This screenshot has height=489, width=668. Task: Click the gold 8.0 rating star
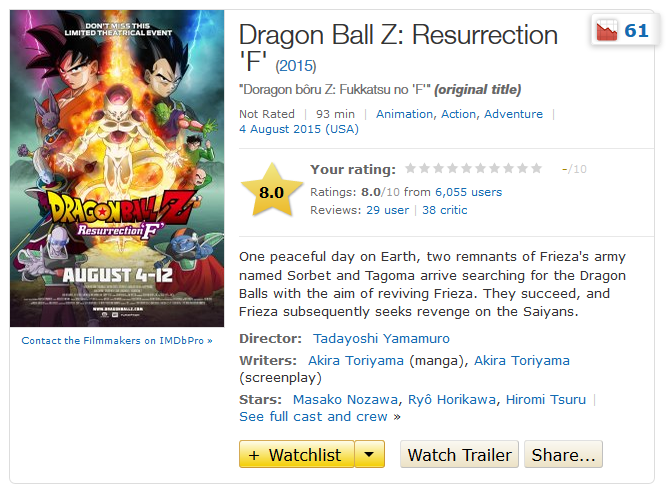pyautogui.click(x=272, y=190)
